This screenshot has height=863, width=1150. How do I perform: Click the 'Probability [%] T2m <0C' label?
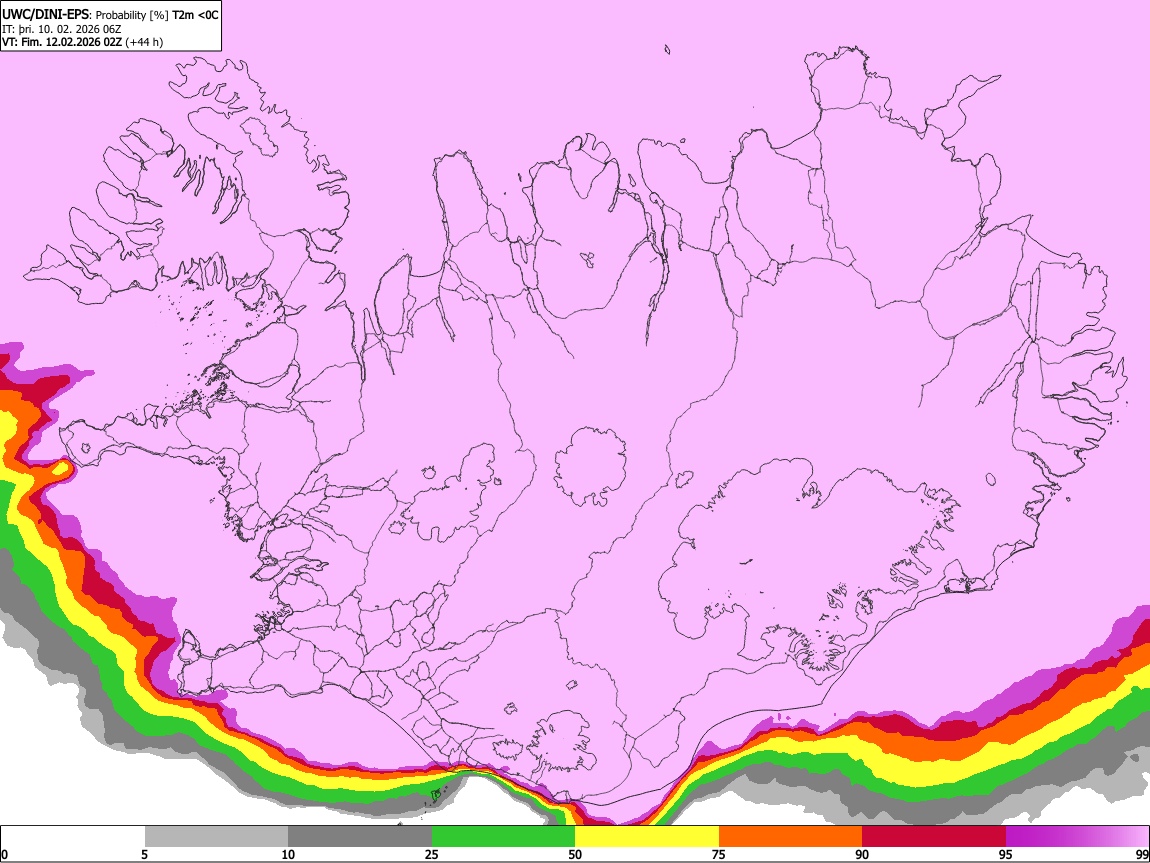pos(157,15)
